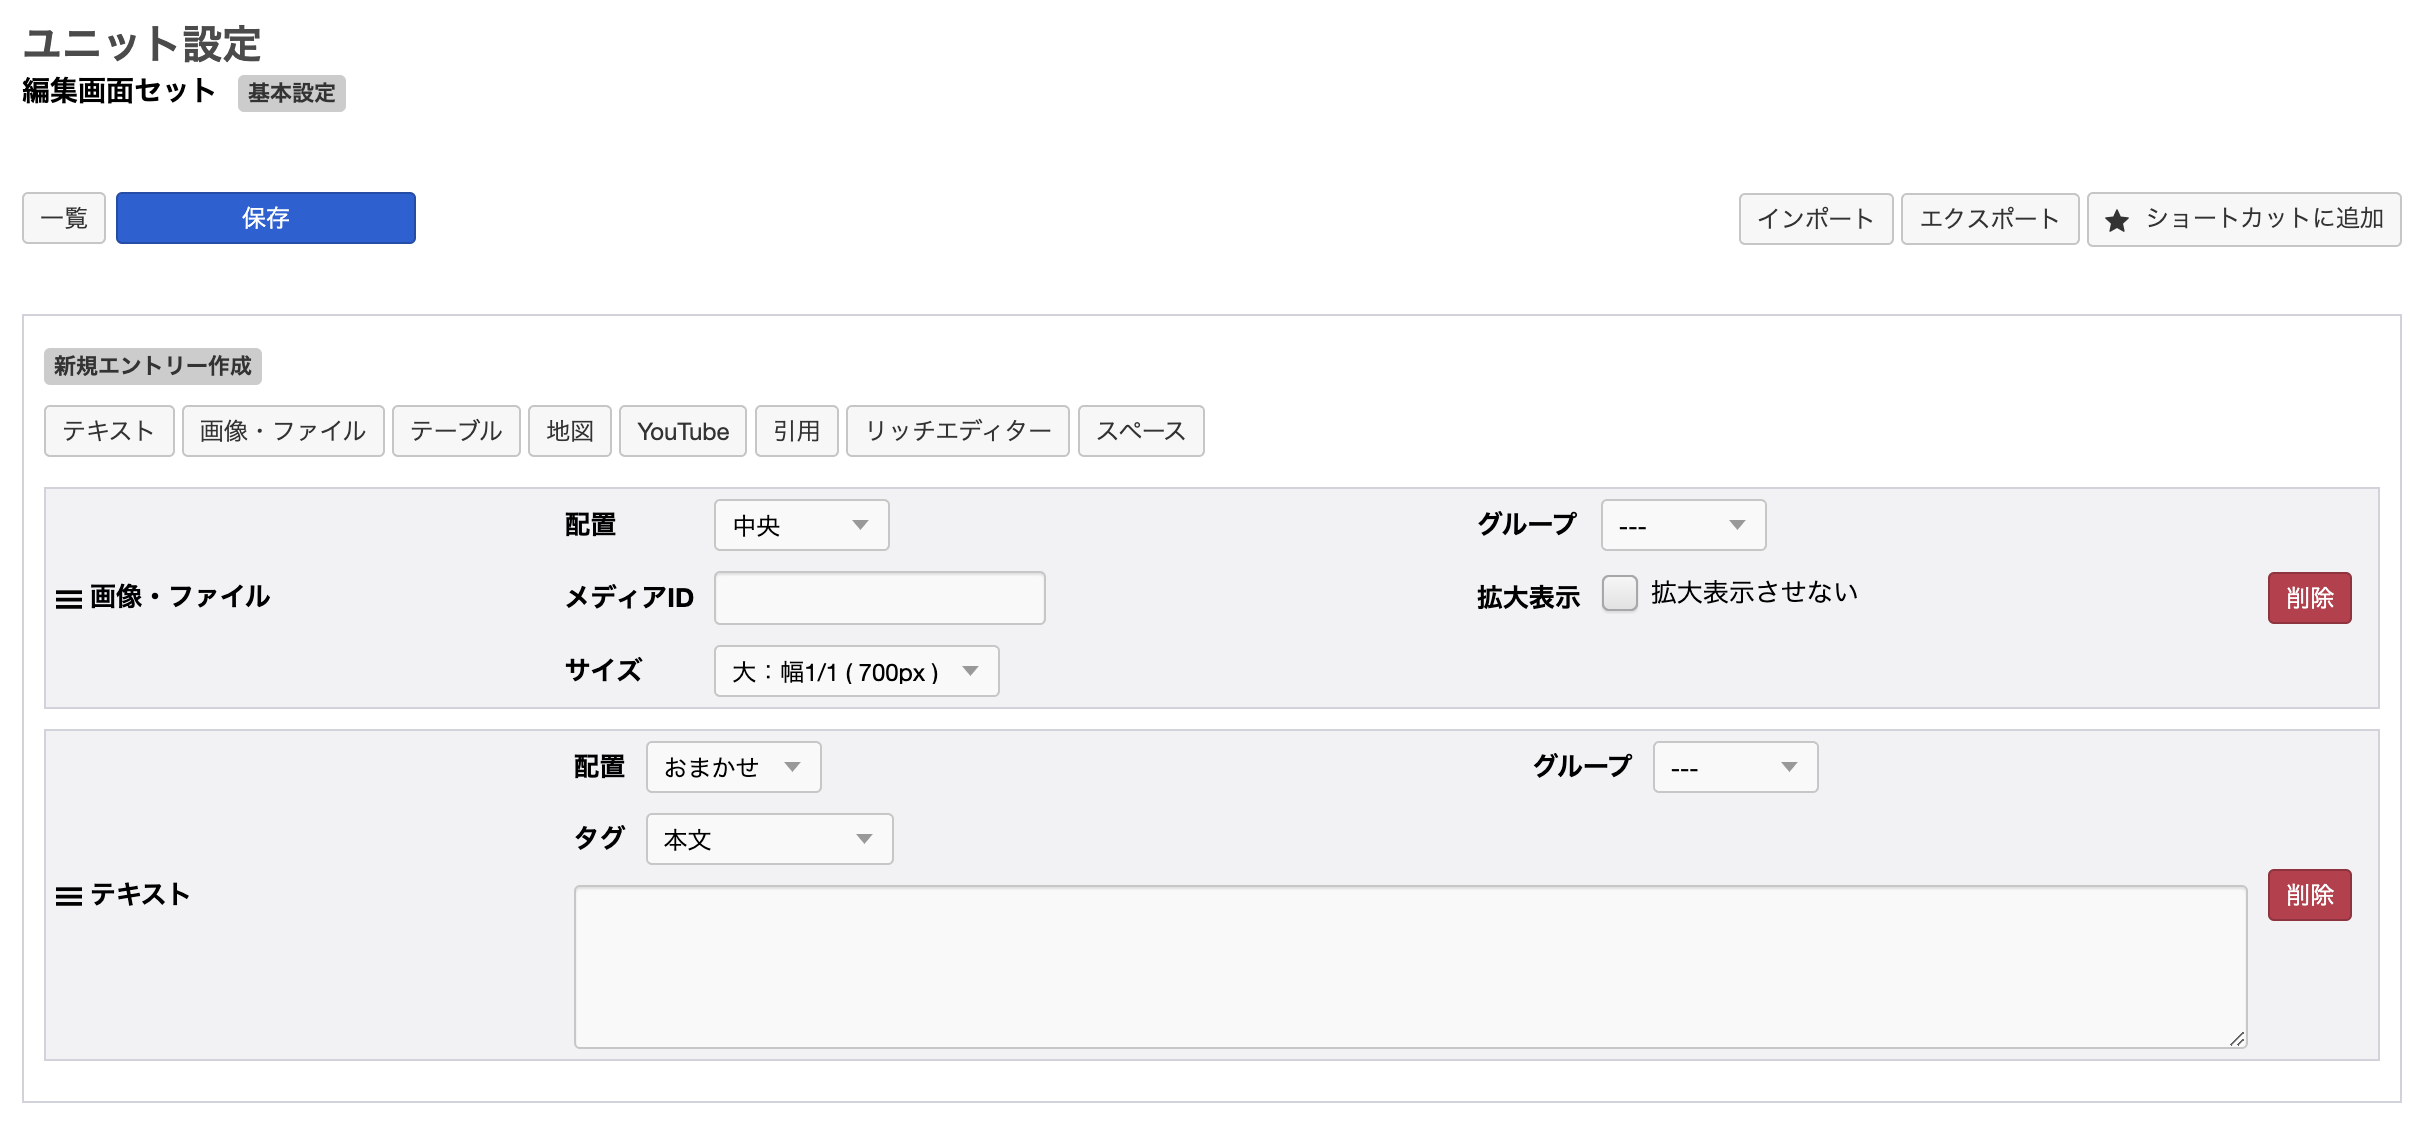This screenshot has height=1132, width=2432.
Task: Click the メディアID input field
Action: pos(879,598)
